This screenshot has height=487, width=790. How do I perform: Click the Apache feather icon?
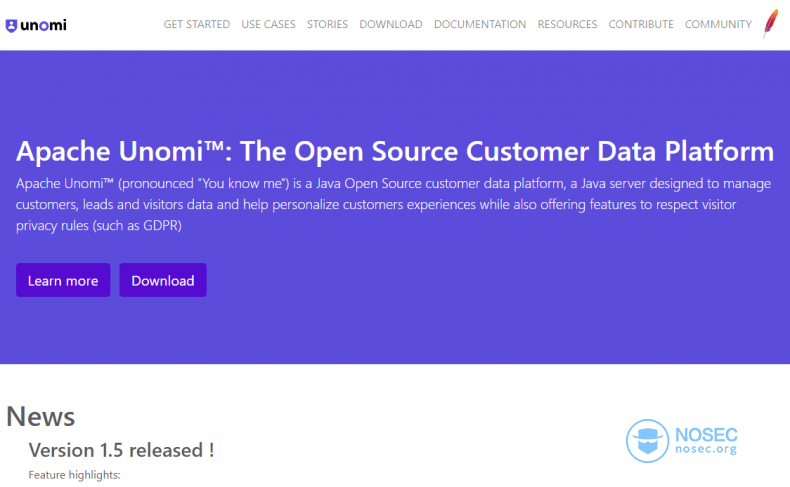(x=770, y=23)
